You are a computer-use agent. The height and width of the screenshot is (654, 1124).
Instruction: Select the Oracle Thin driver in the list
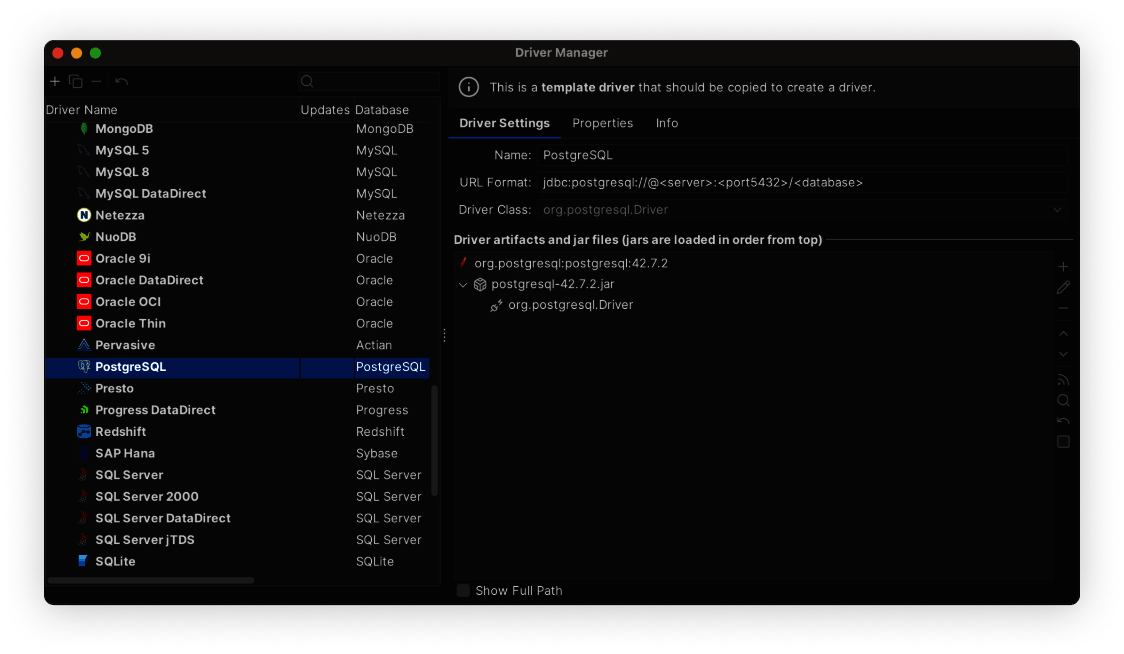pos(130,324)
